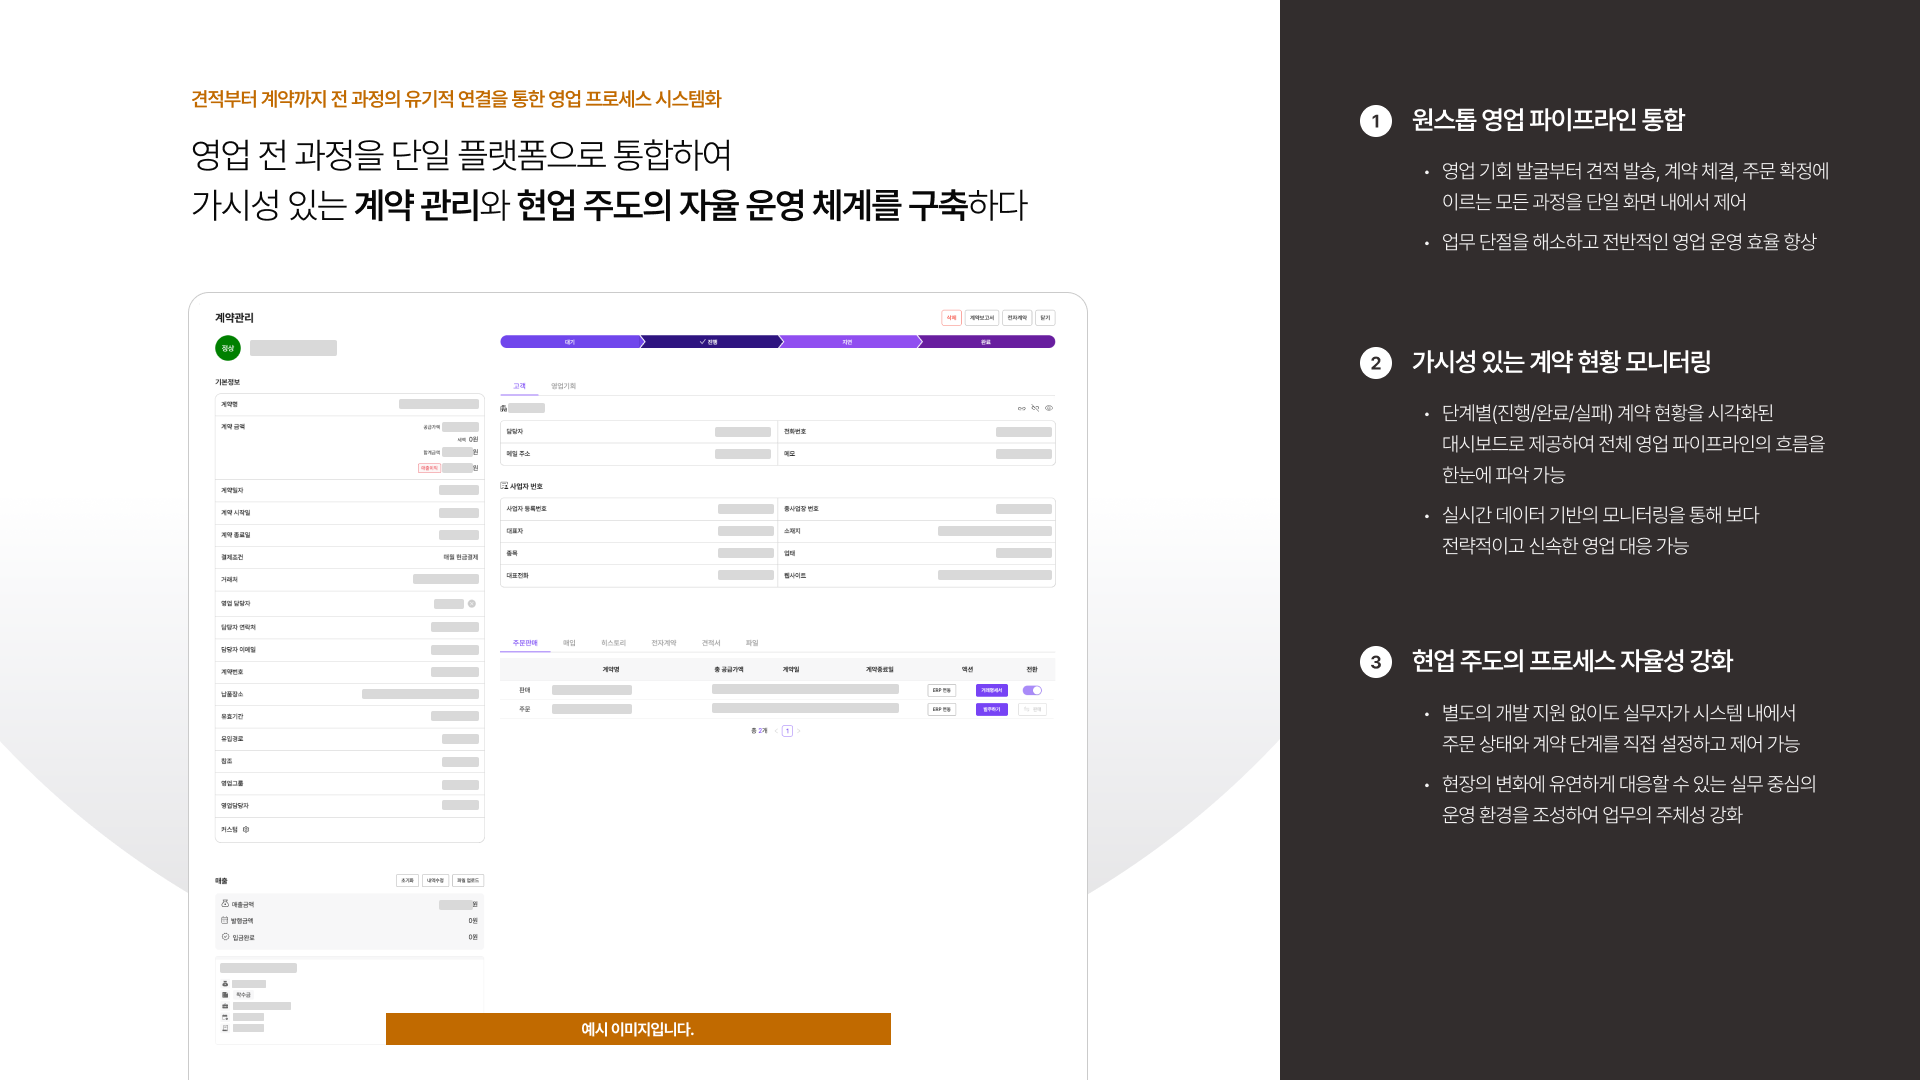Select the 진행 stage in pipeline bar

(x=709, y=342)
